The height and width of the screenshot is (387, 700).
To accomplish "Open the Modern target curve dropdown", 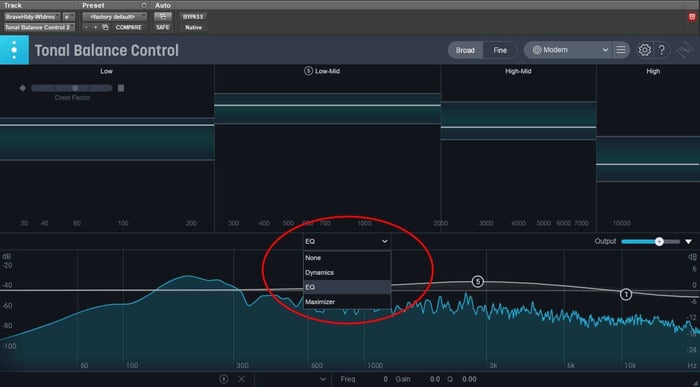I will [567, 50].
